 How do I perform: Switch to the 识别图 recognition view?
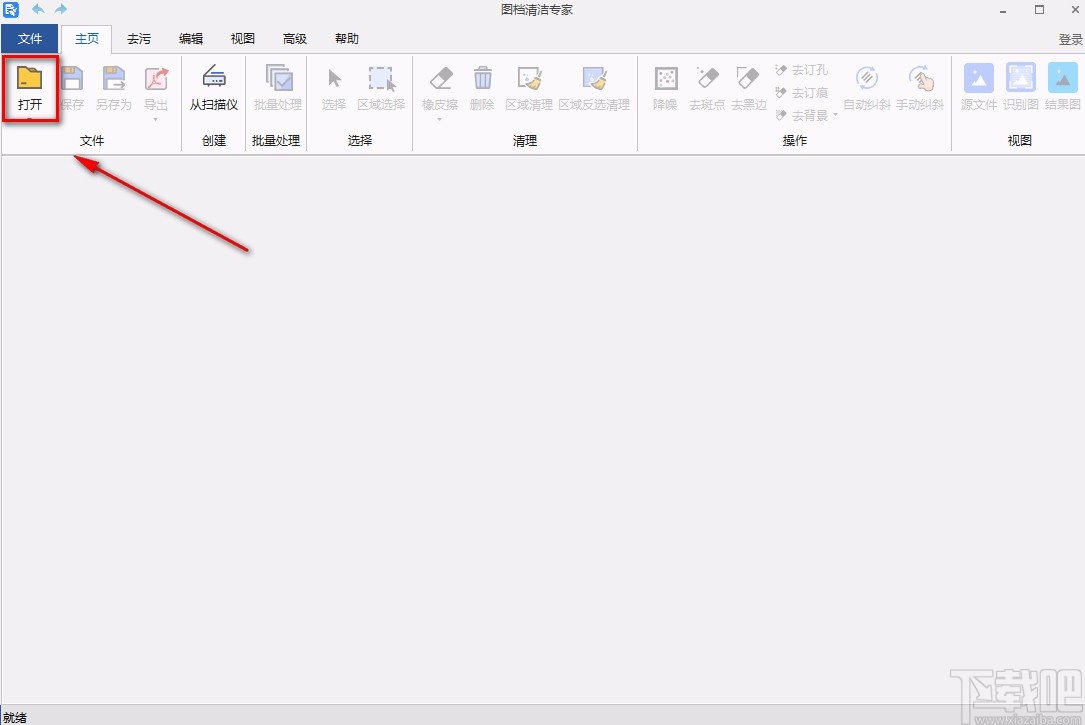pos(1021,79)
